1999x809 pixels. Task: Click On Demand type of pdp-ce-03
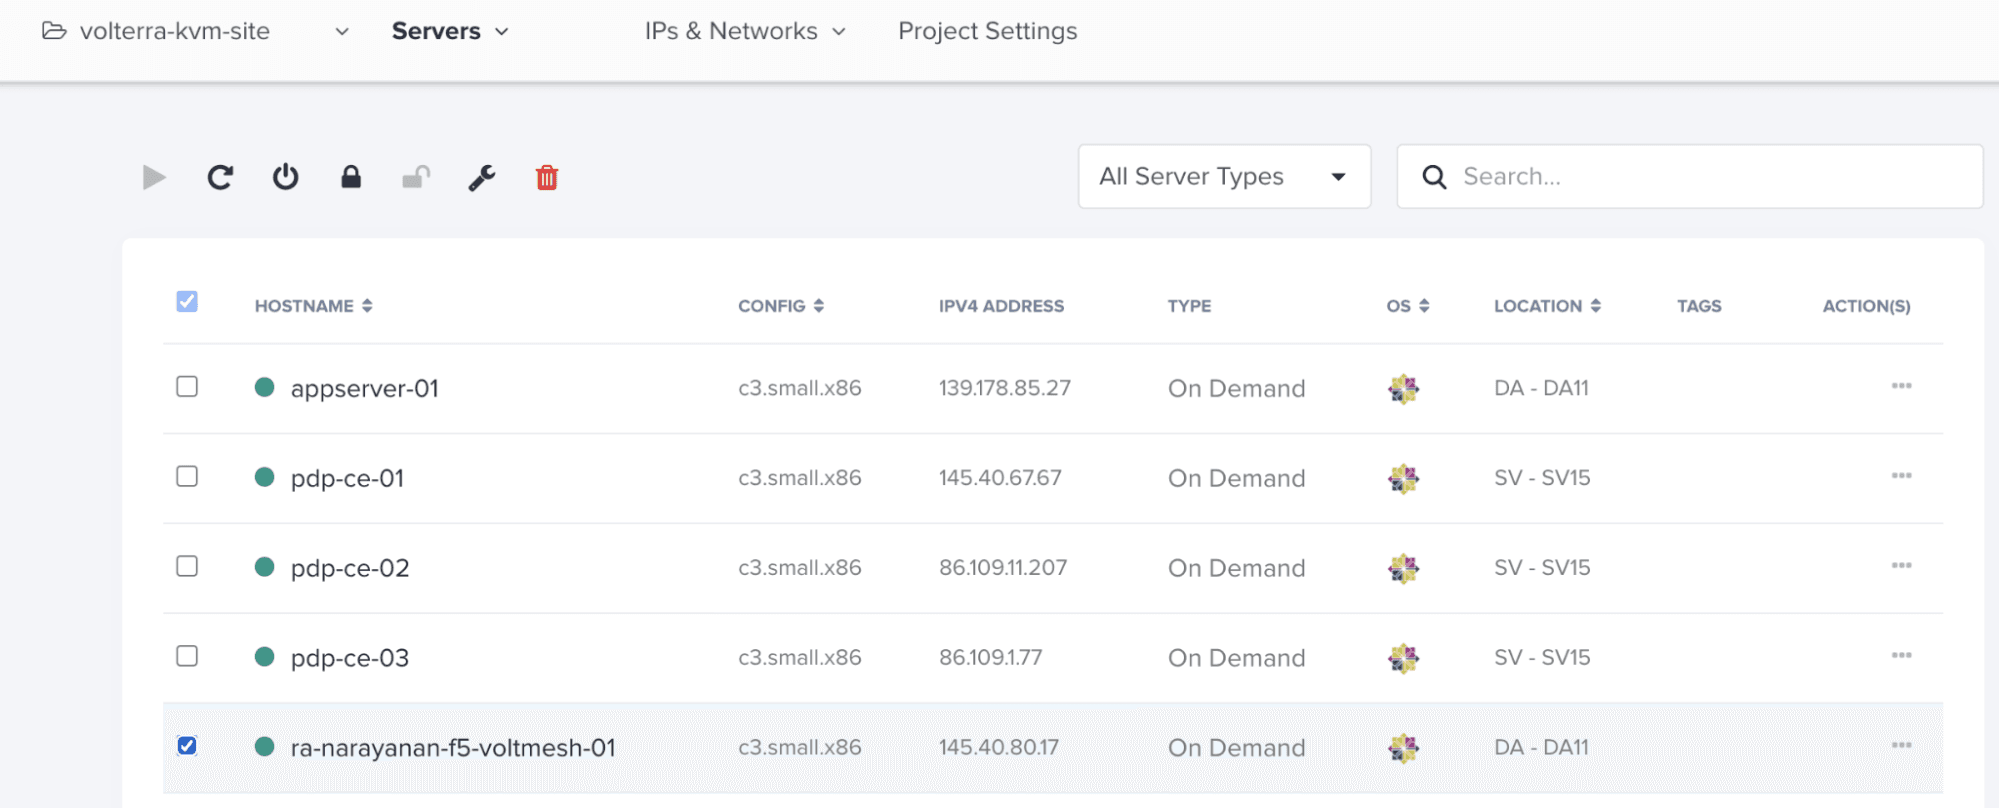pyautogui.click(x=1237, y=658)
